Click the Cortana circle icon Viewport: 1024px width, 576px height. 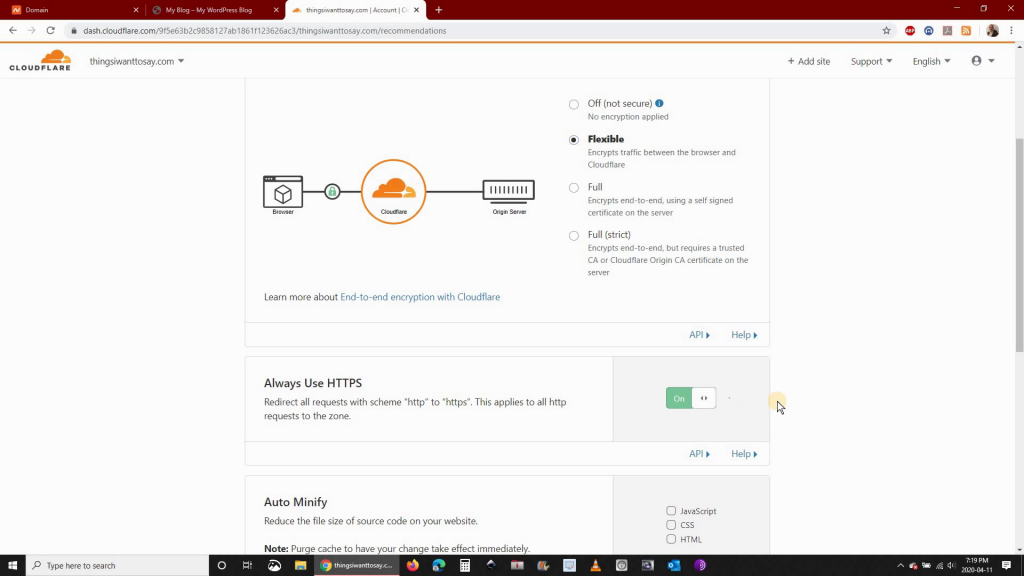[221, 566]
